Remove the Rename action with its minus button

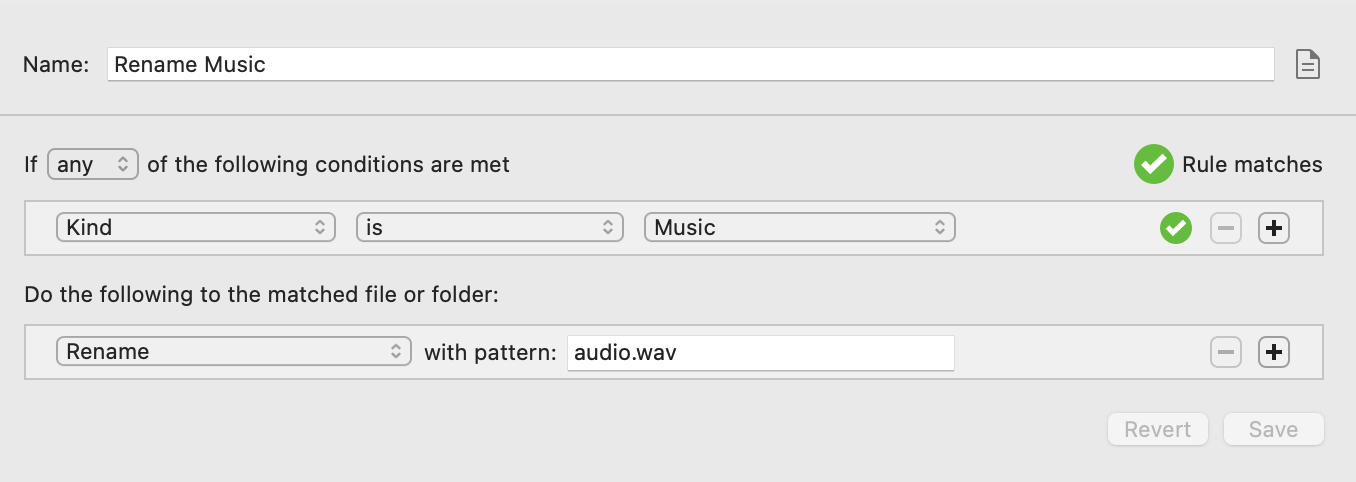coord(1226,352)
